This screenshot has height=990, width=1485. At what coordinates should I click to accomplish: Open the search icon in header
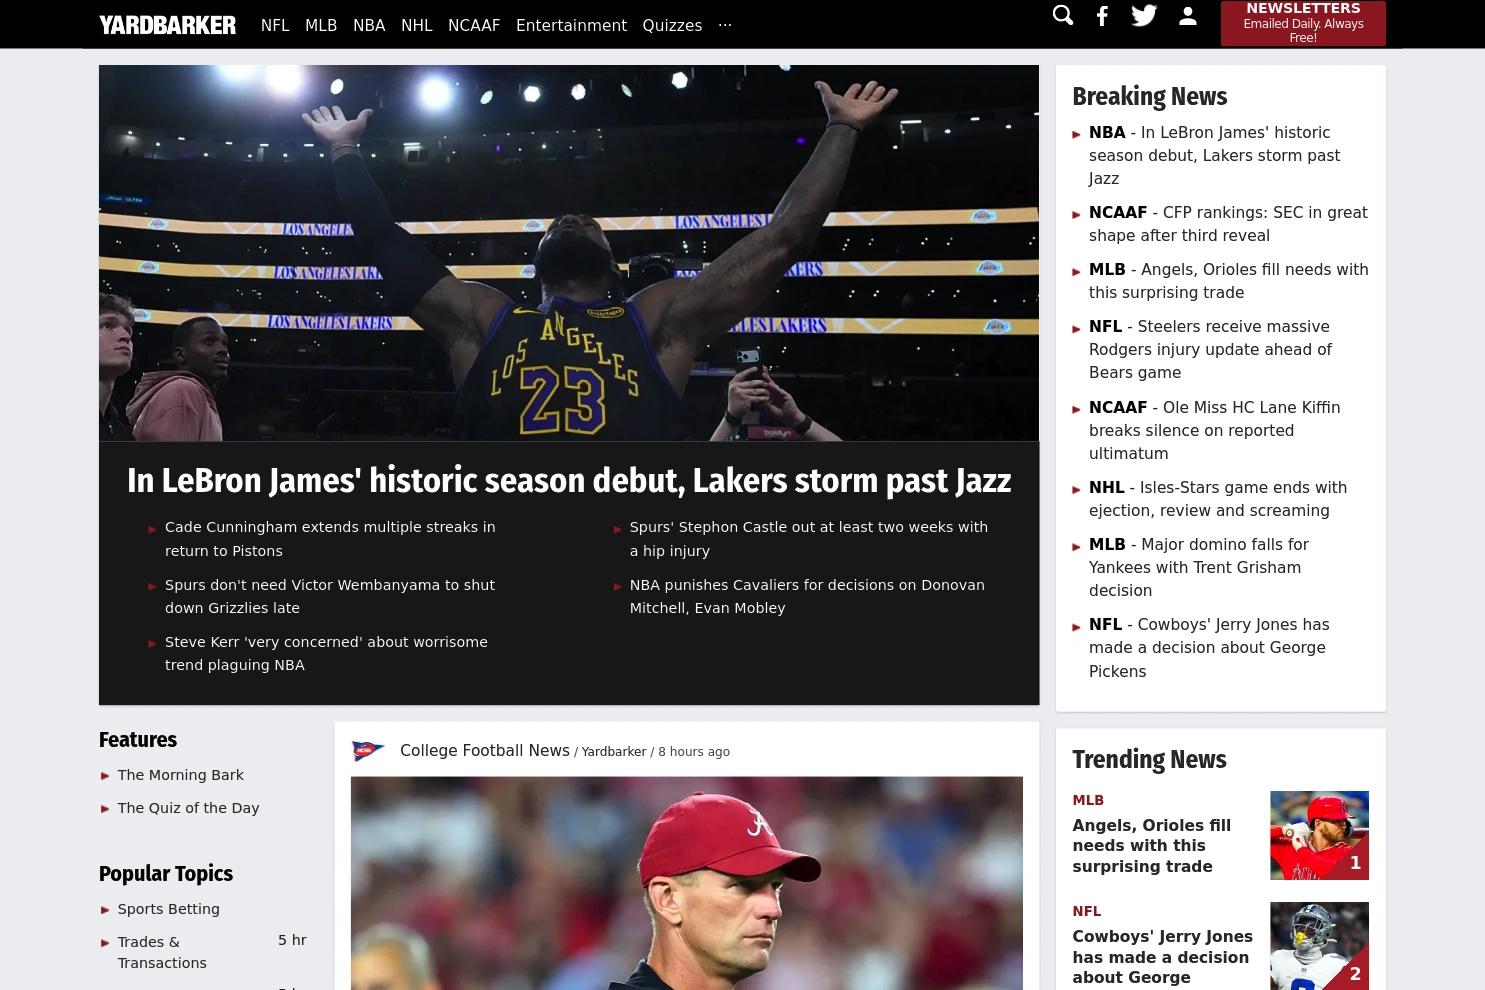(x=1062, y=15)
